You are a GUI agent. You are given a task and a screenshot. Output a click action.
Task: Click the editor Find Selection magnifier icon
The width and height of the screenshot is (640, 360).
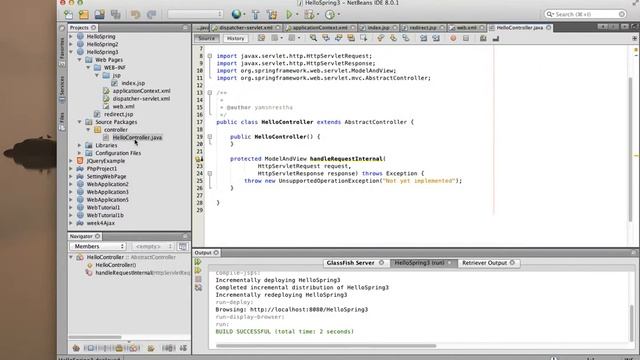point(313,38)
